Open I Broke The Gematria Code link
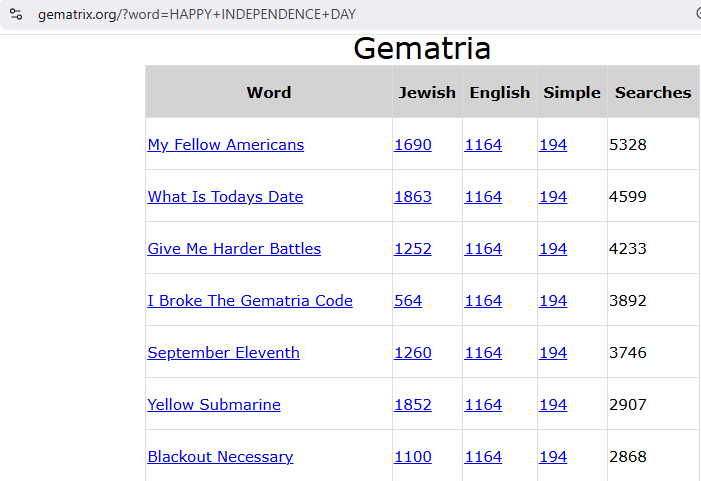 [x=250, y=300]
